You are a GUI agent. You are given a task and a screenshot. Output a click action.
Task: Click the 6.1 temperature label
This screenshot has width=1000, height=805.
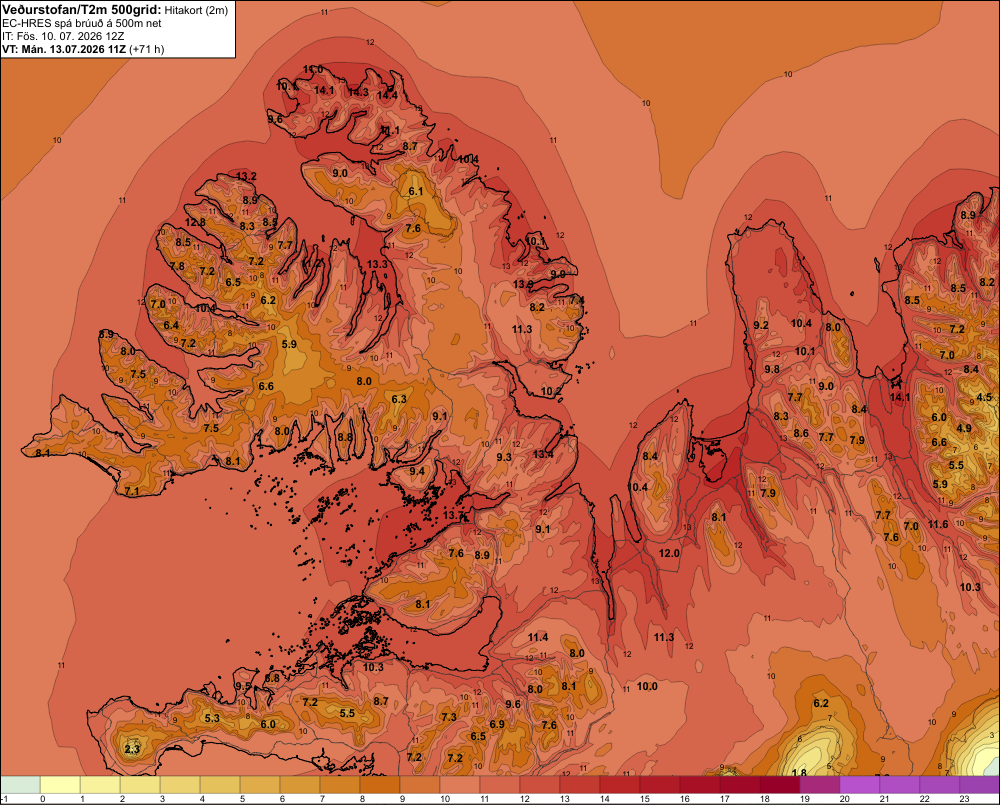416,191
